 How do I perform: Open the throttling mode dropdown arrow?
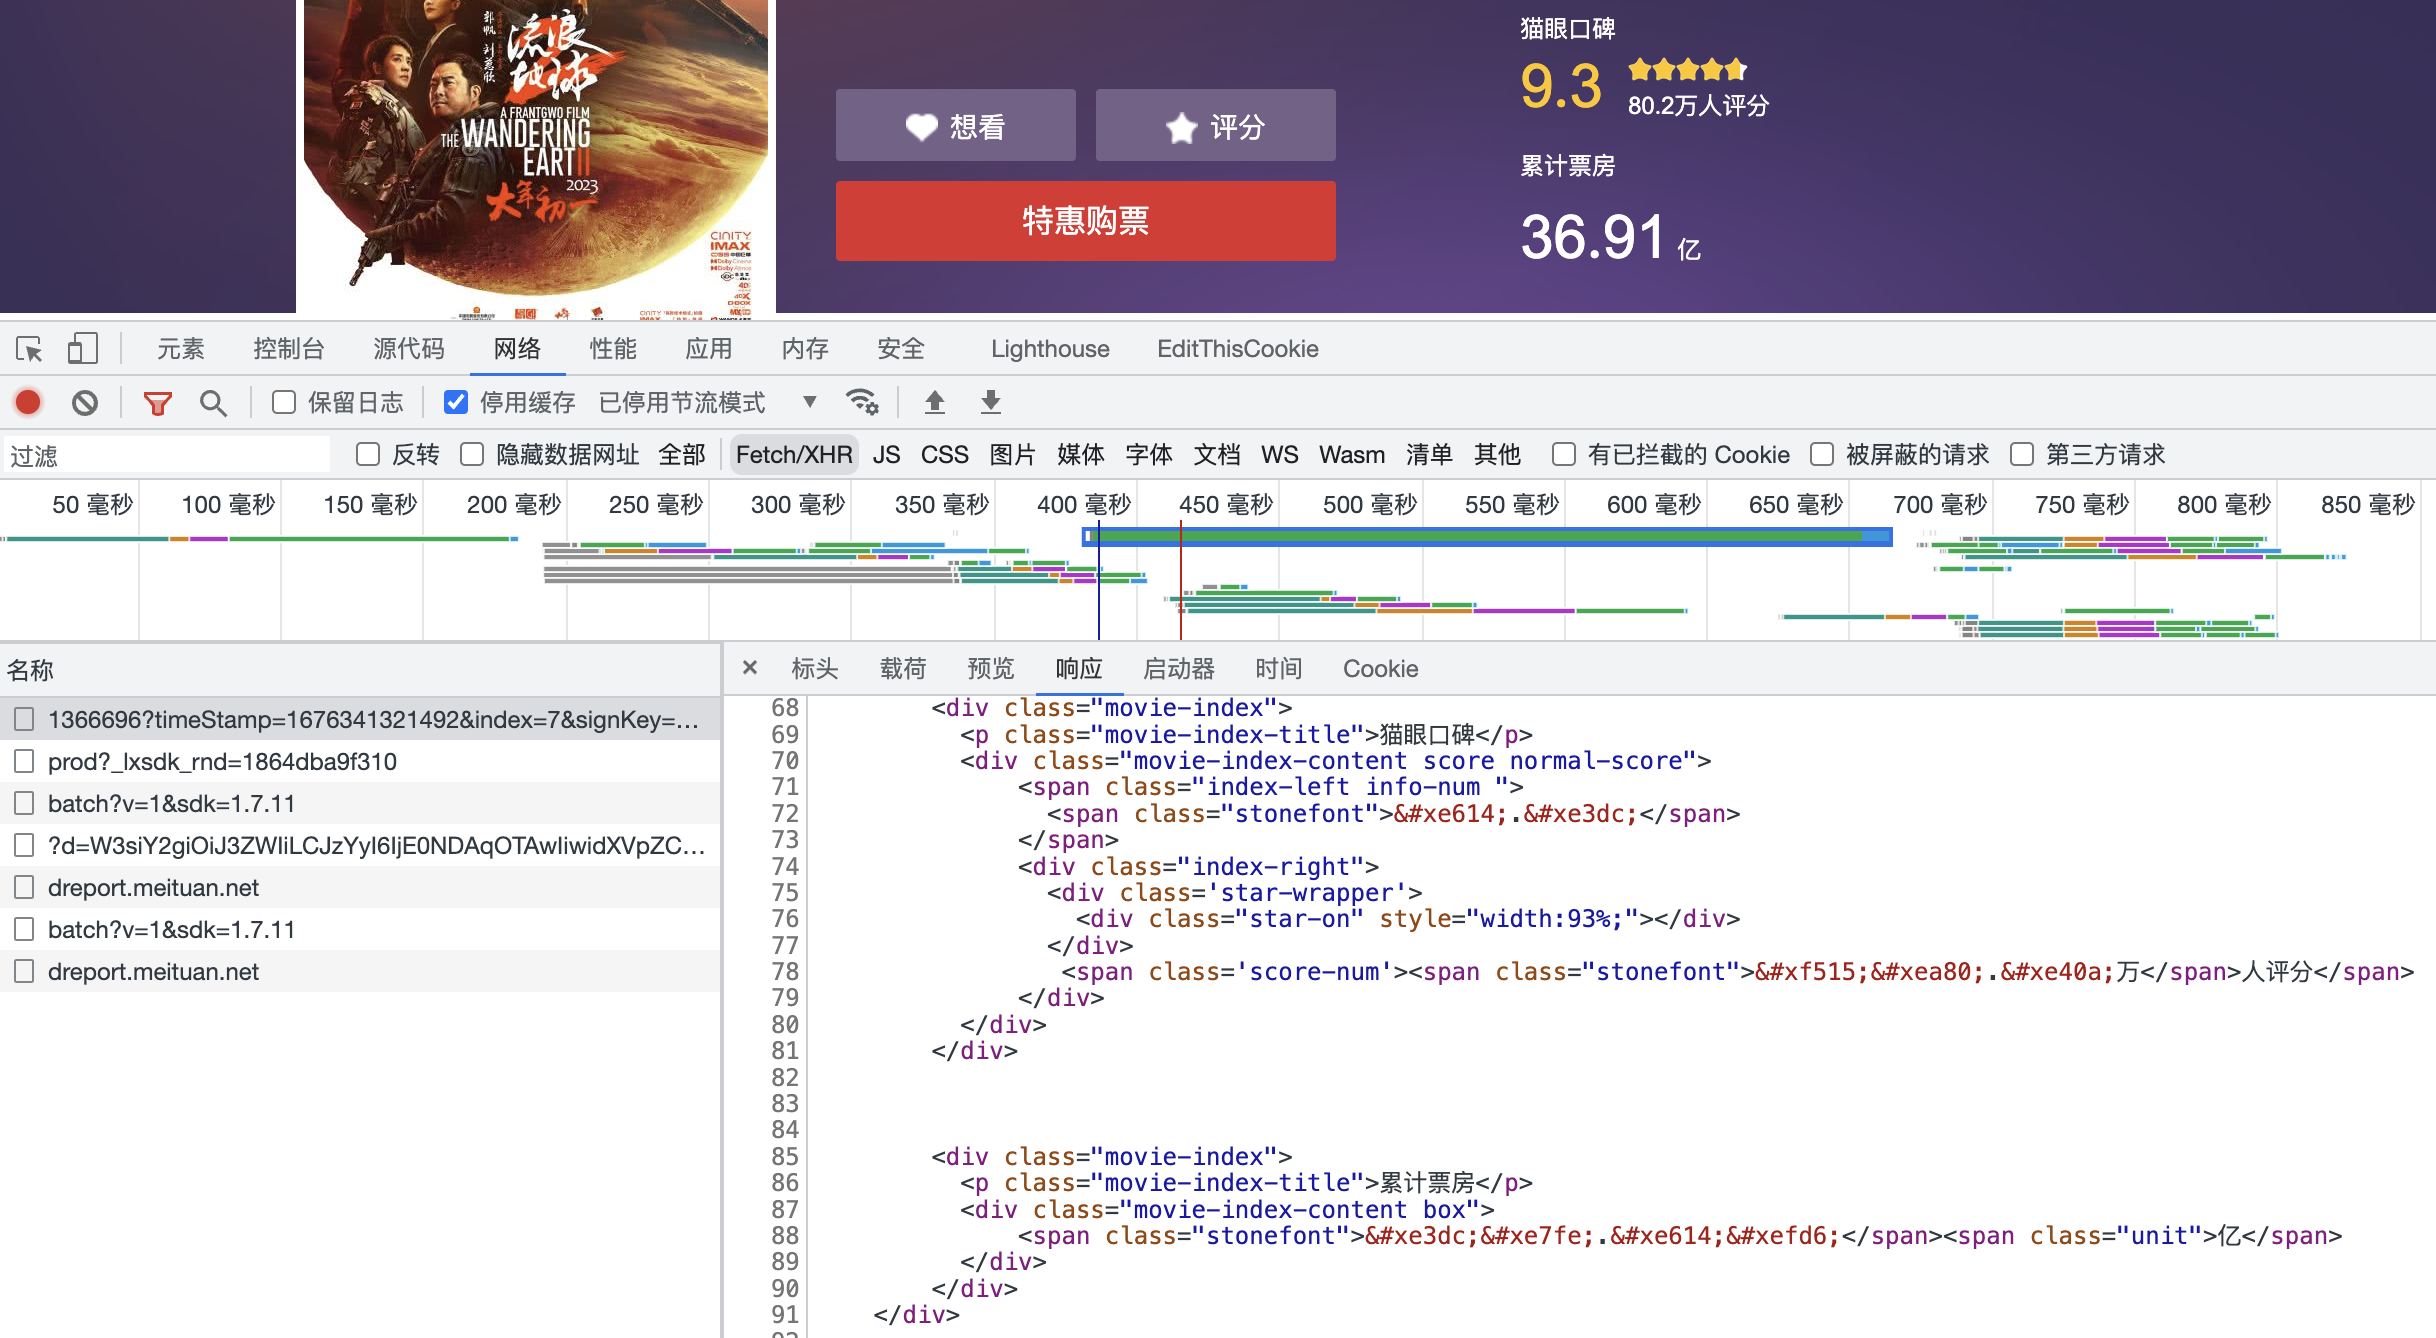click(x=810, y=402)
